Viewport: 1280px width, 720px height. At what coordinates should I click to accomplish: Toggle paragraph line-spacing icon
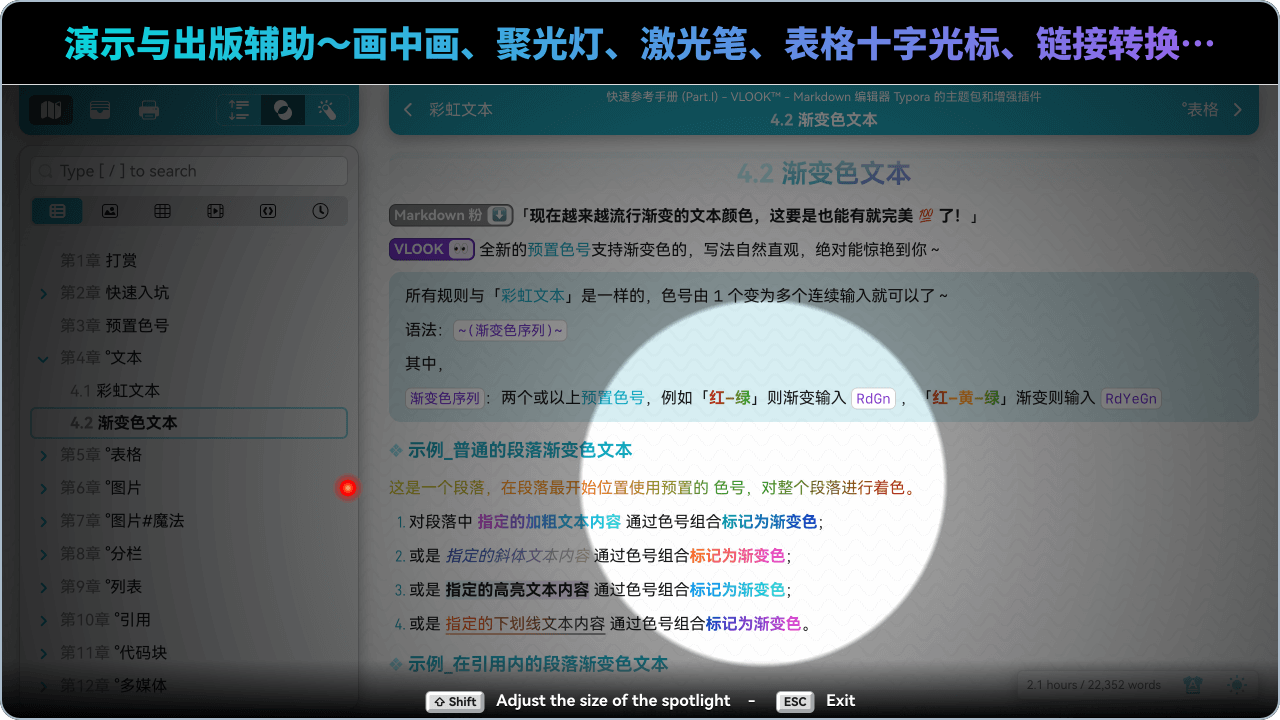coord(239,110)
